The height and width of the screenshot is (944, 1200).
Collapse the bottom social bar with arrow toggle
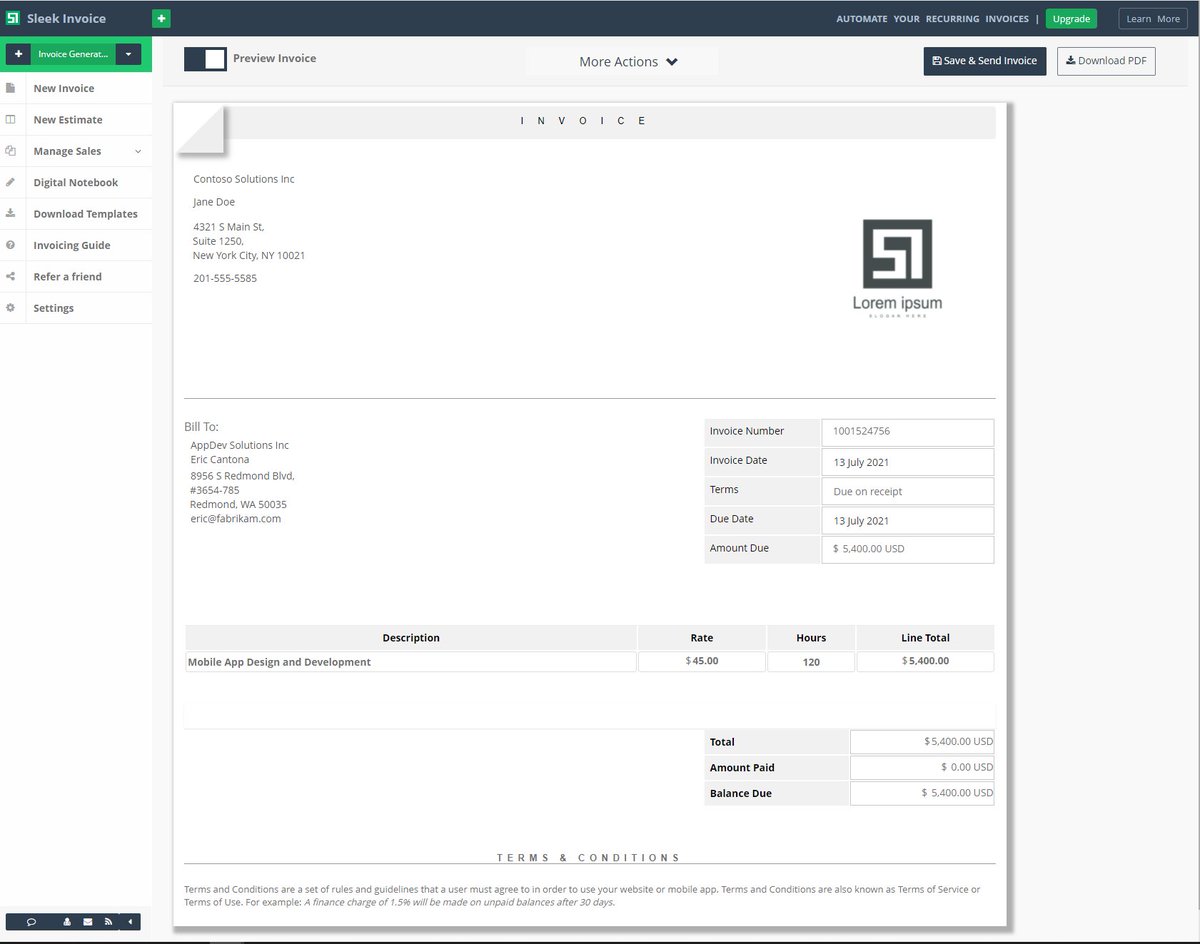130,921
